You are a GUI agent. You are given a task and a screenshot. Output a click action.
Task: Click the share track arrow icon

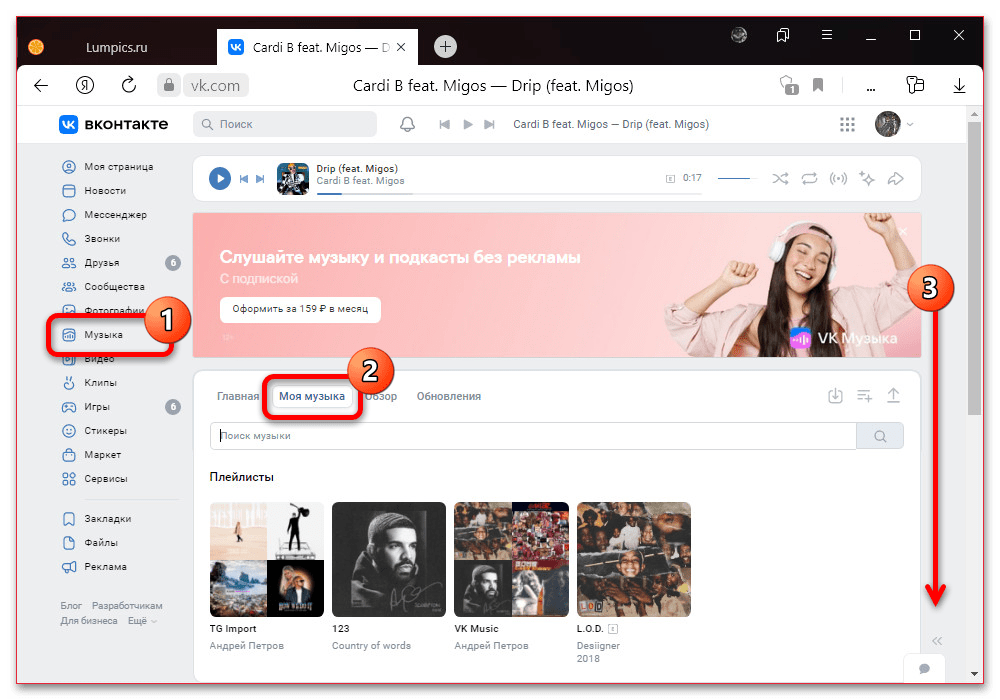click(895, 179)
